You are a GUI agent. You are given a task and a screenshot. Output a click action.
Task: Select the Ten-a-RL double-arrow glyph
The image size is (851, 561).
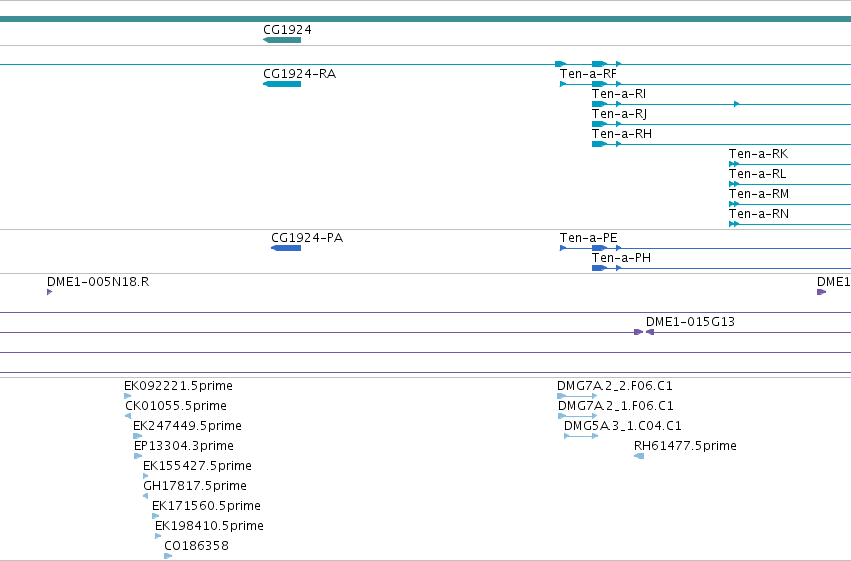pyautogui.click(x=734, y=184)
